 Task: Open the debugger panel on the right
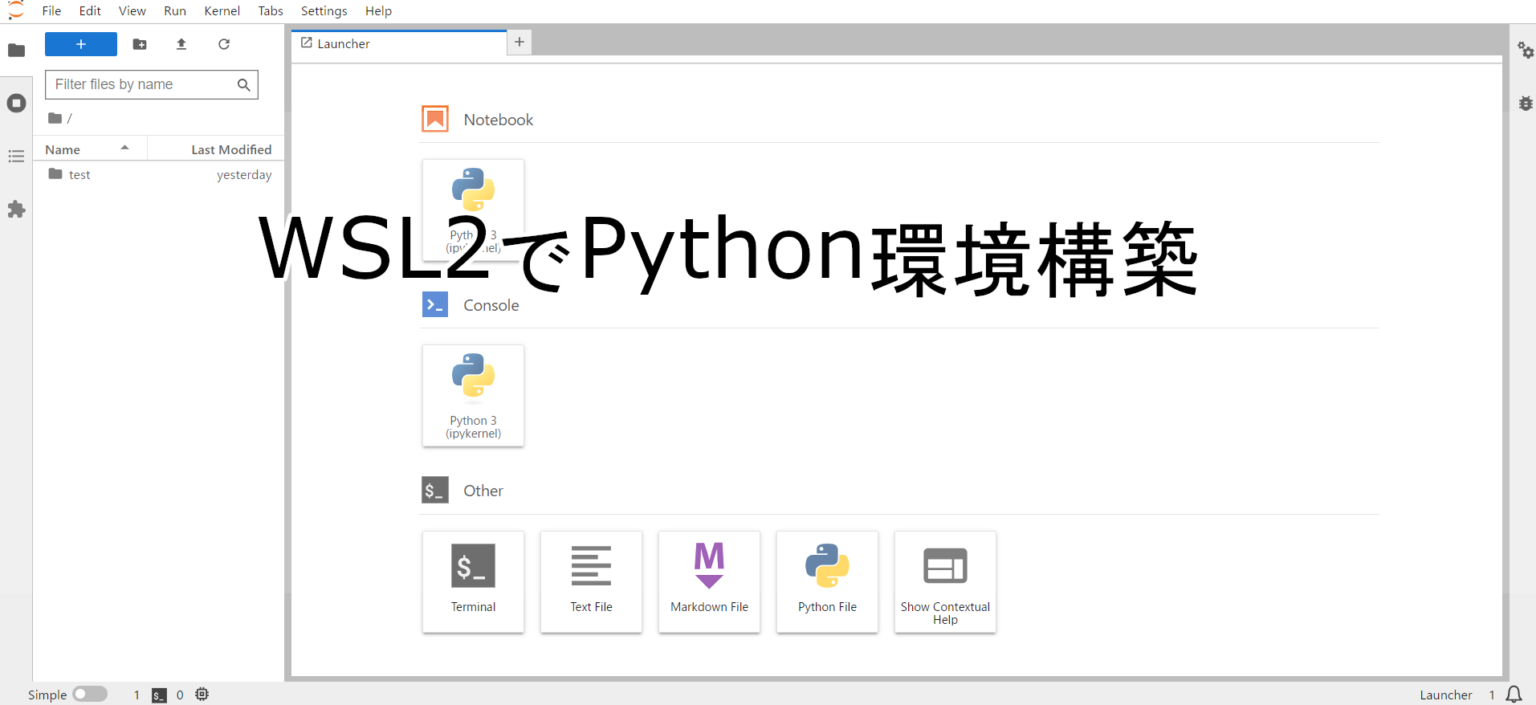click(x=1524, y=103)
